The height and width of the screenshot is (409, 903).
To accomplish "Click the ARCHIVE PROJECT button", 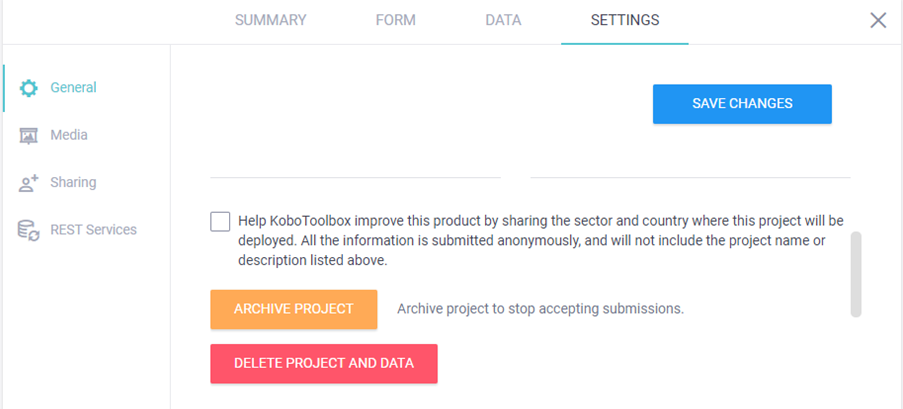I will pos(293,309).
